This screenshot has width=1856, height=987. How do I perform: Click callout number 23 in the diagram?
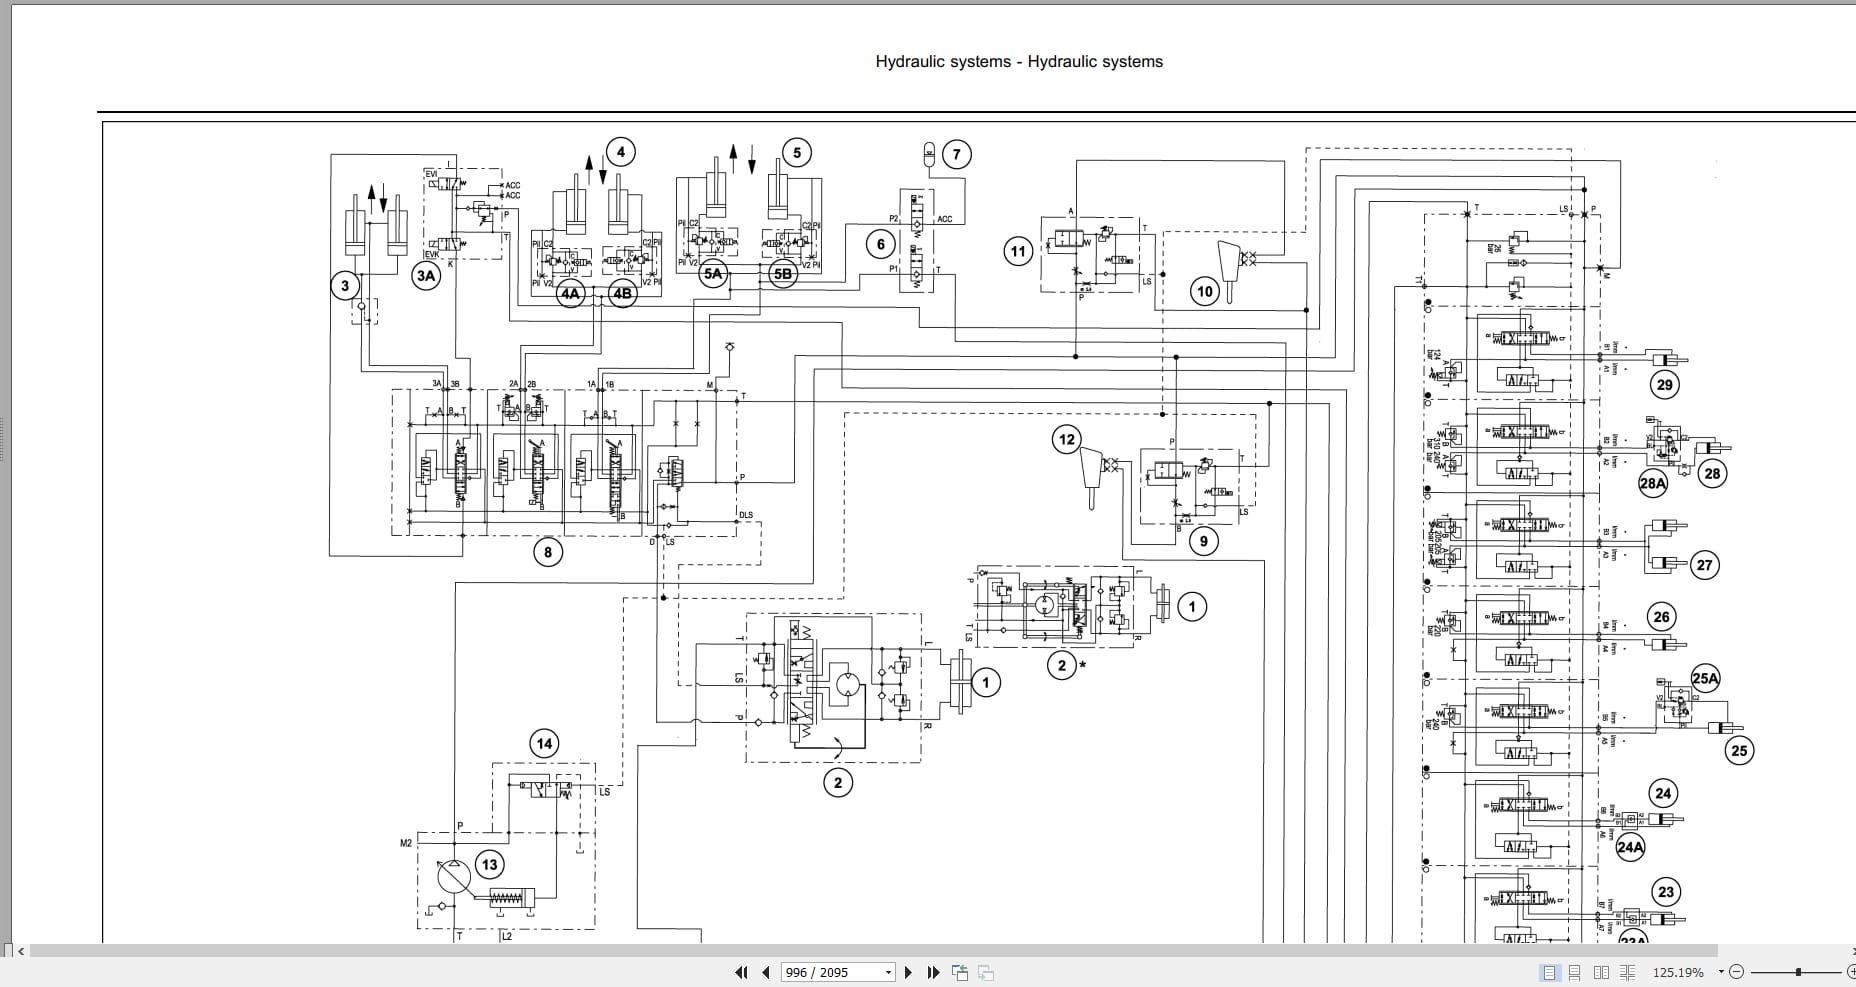point(1665,892)
